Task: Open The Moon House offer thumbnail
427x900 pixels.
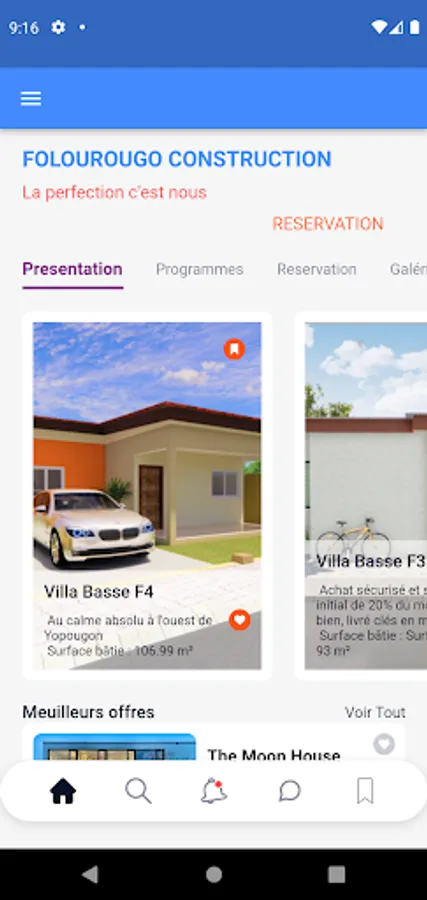Action: coord(114,747)
